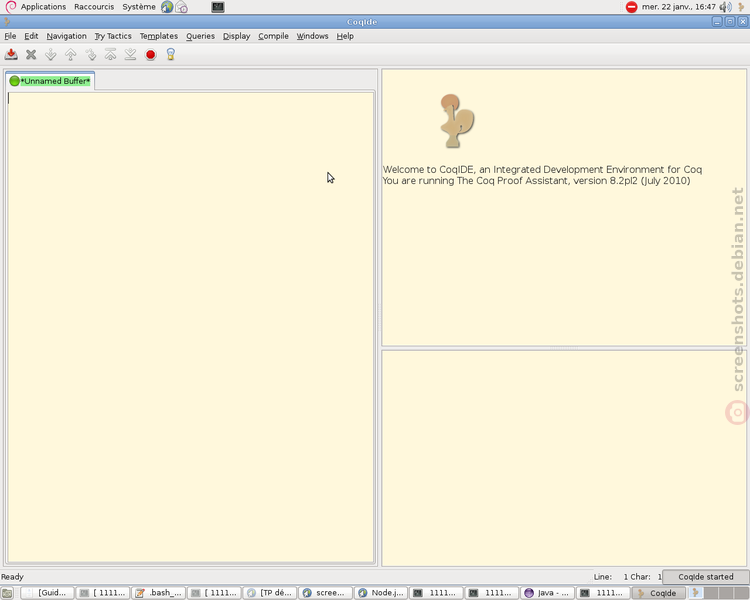Click the red Interrupt computations icon
This screenshot has width=750, height=600.
click(x=151, y=55)
